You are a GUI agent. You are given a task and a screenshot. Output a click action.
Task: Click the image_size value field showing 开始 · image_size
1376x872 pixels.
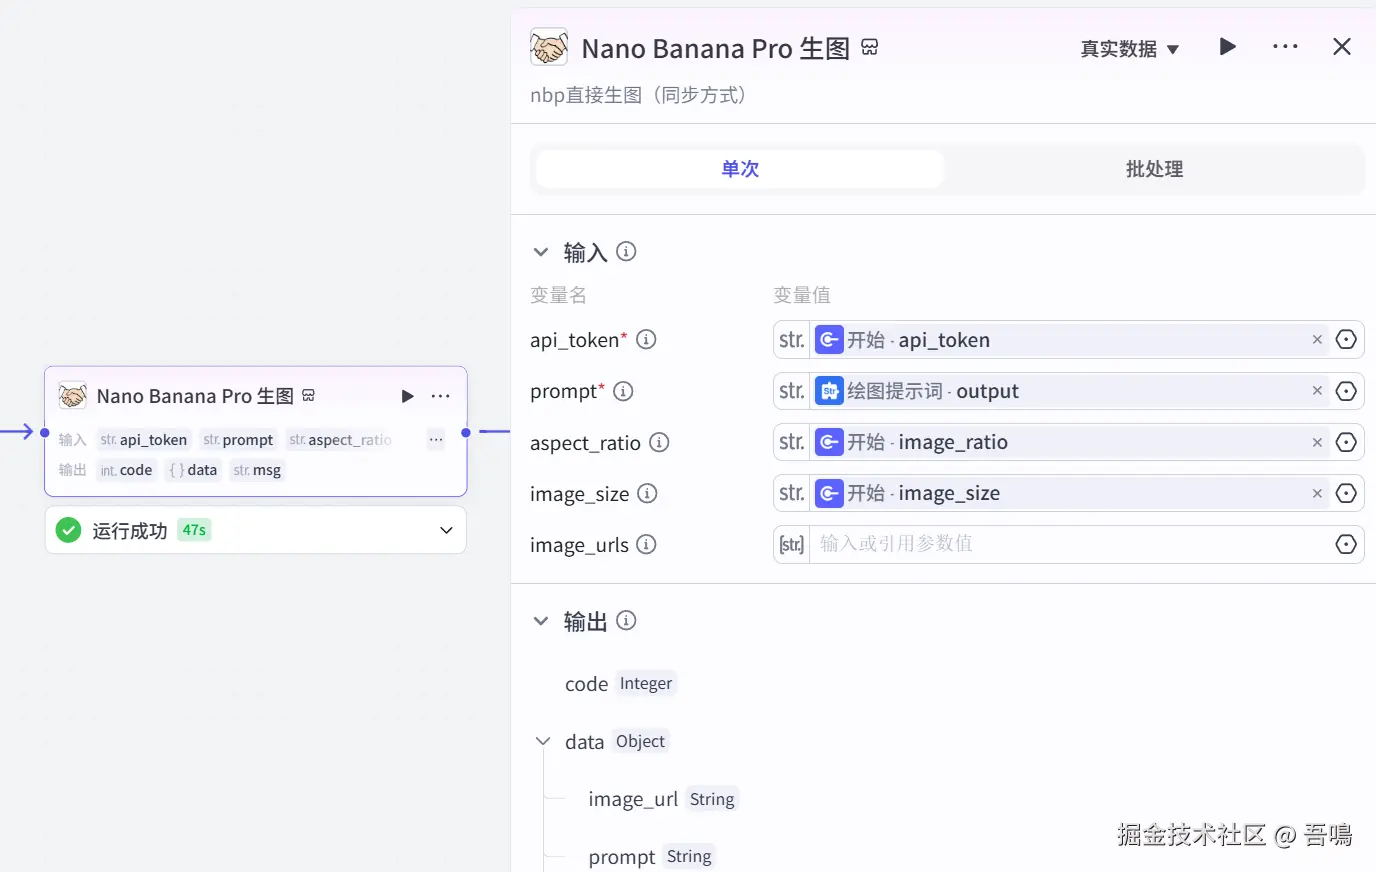(x=1069, y=493)
